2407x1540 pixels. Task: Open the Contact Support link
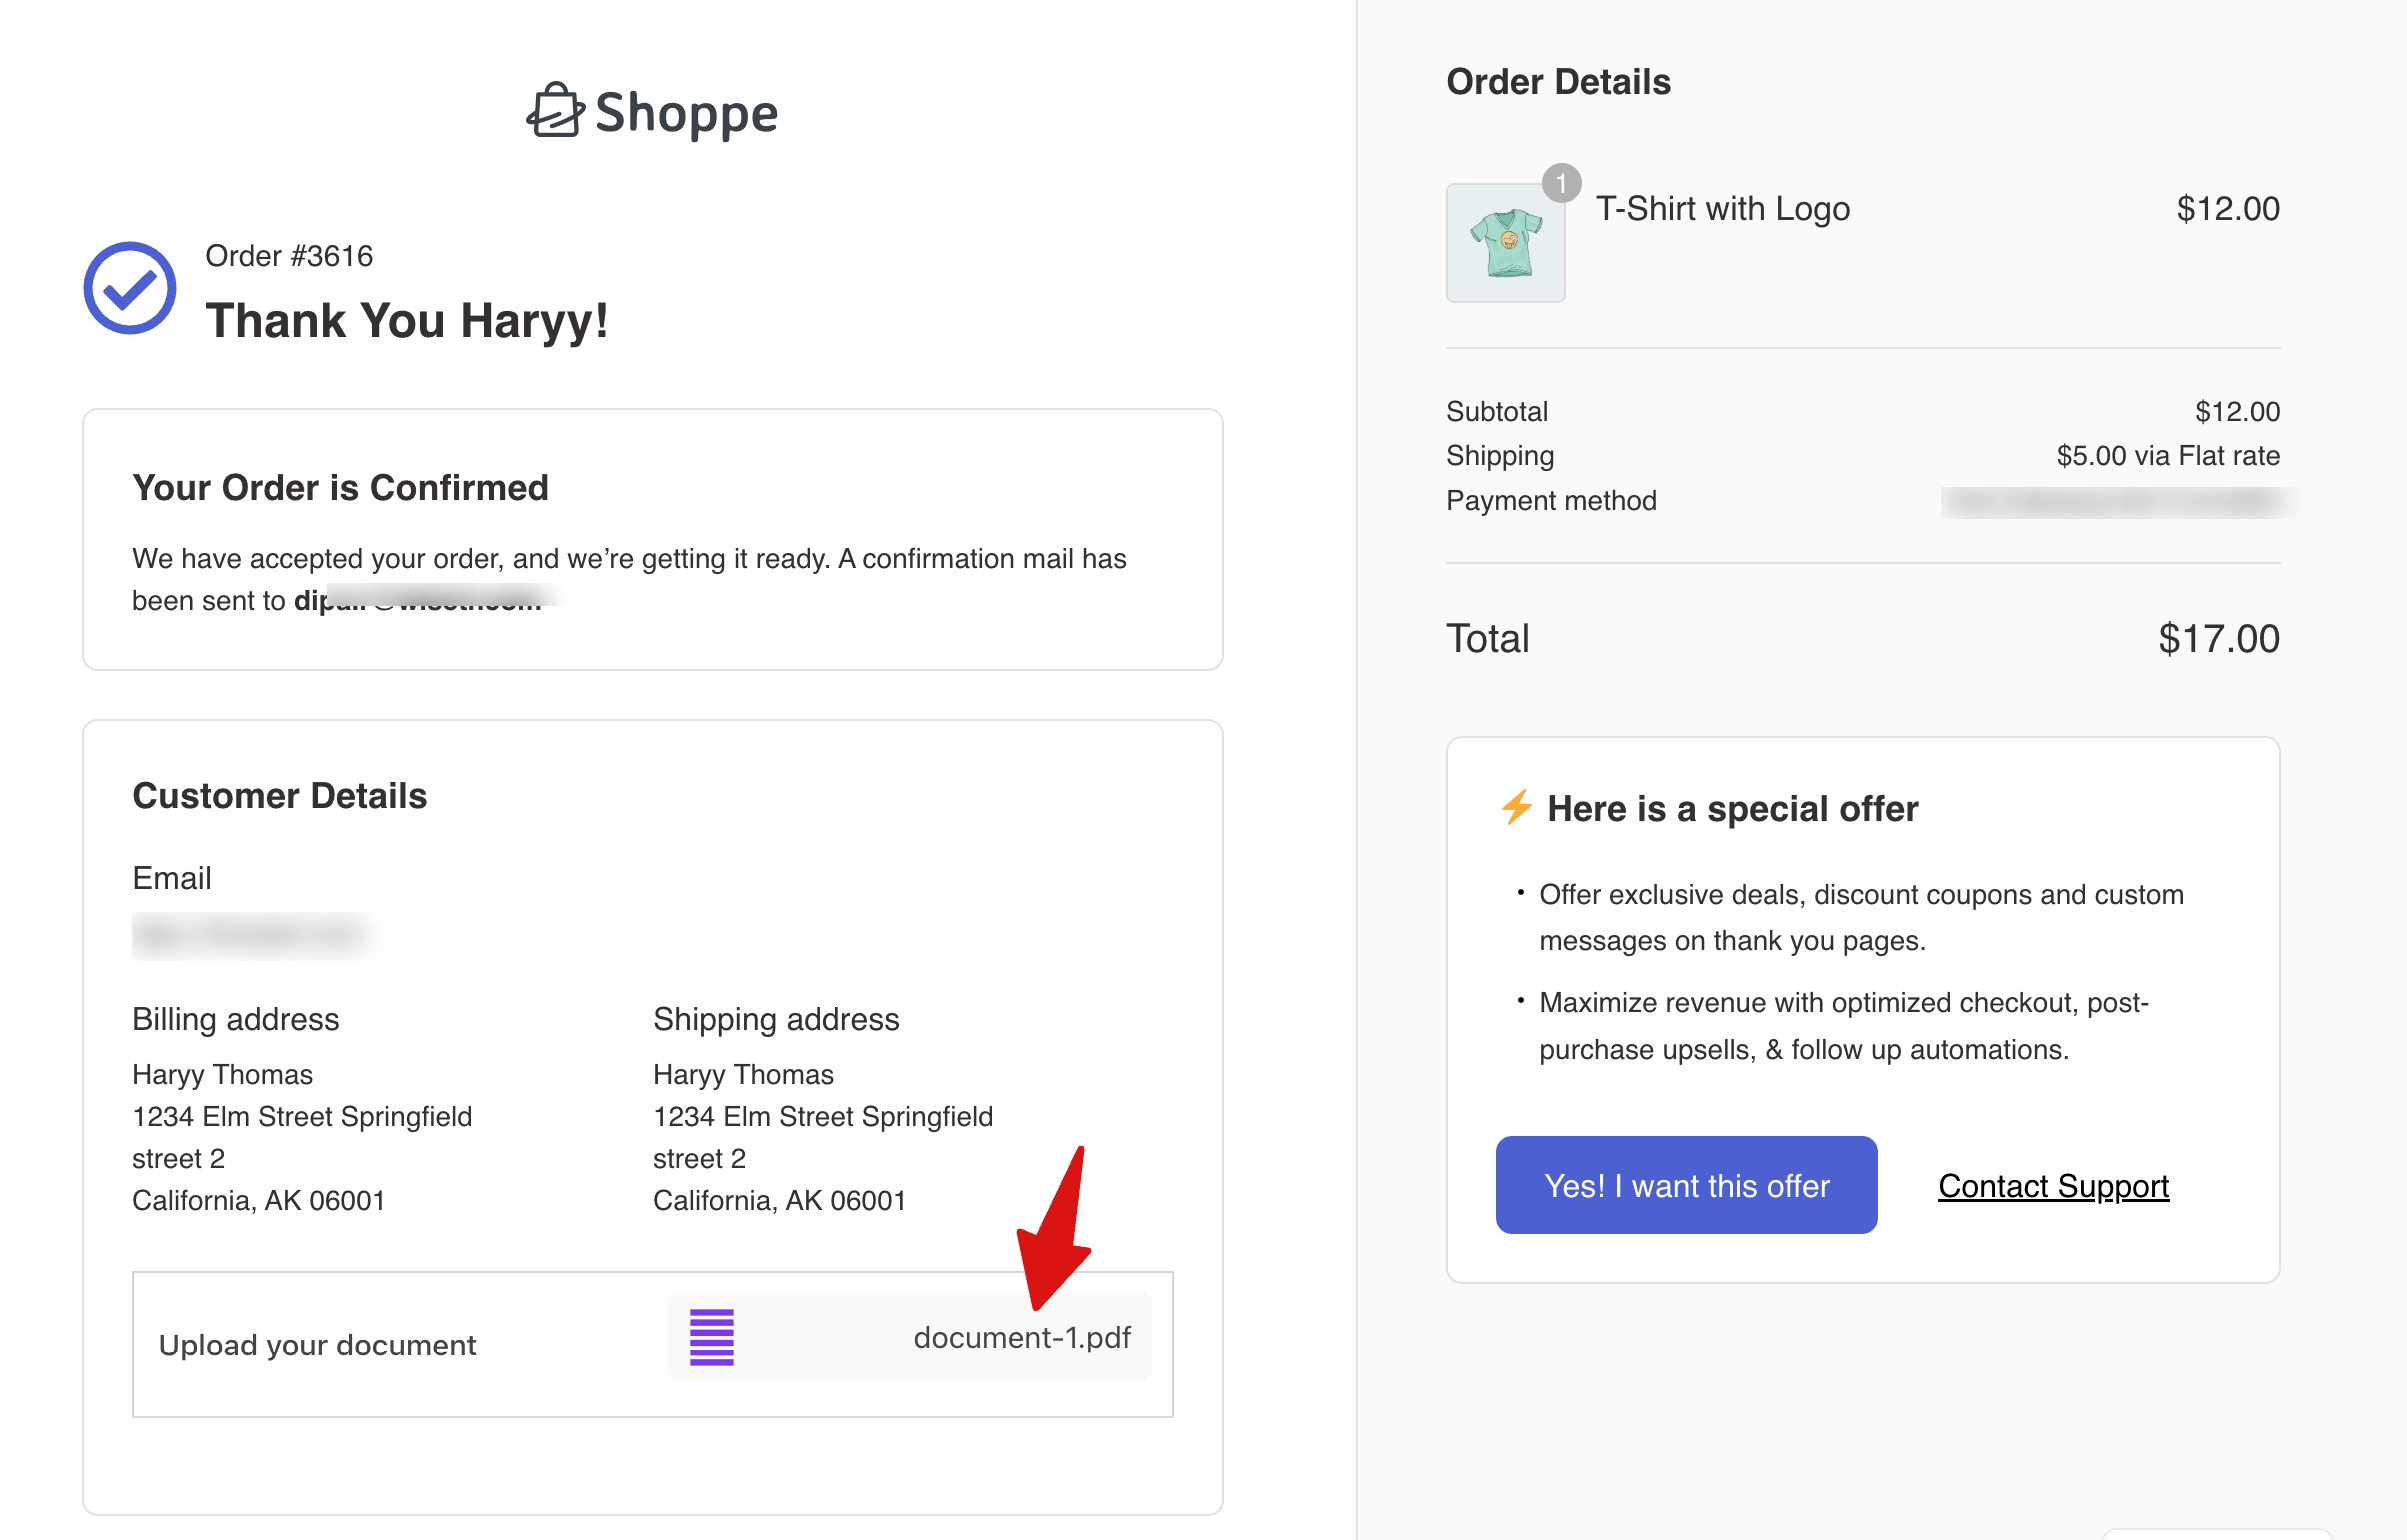point(2053,1186)
